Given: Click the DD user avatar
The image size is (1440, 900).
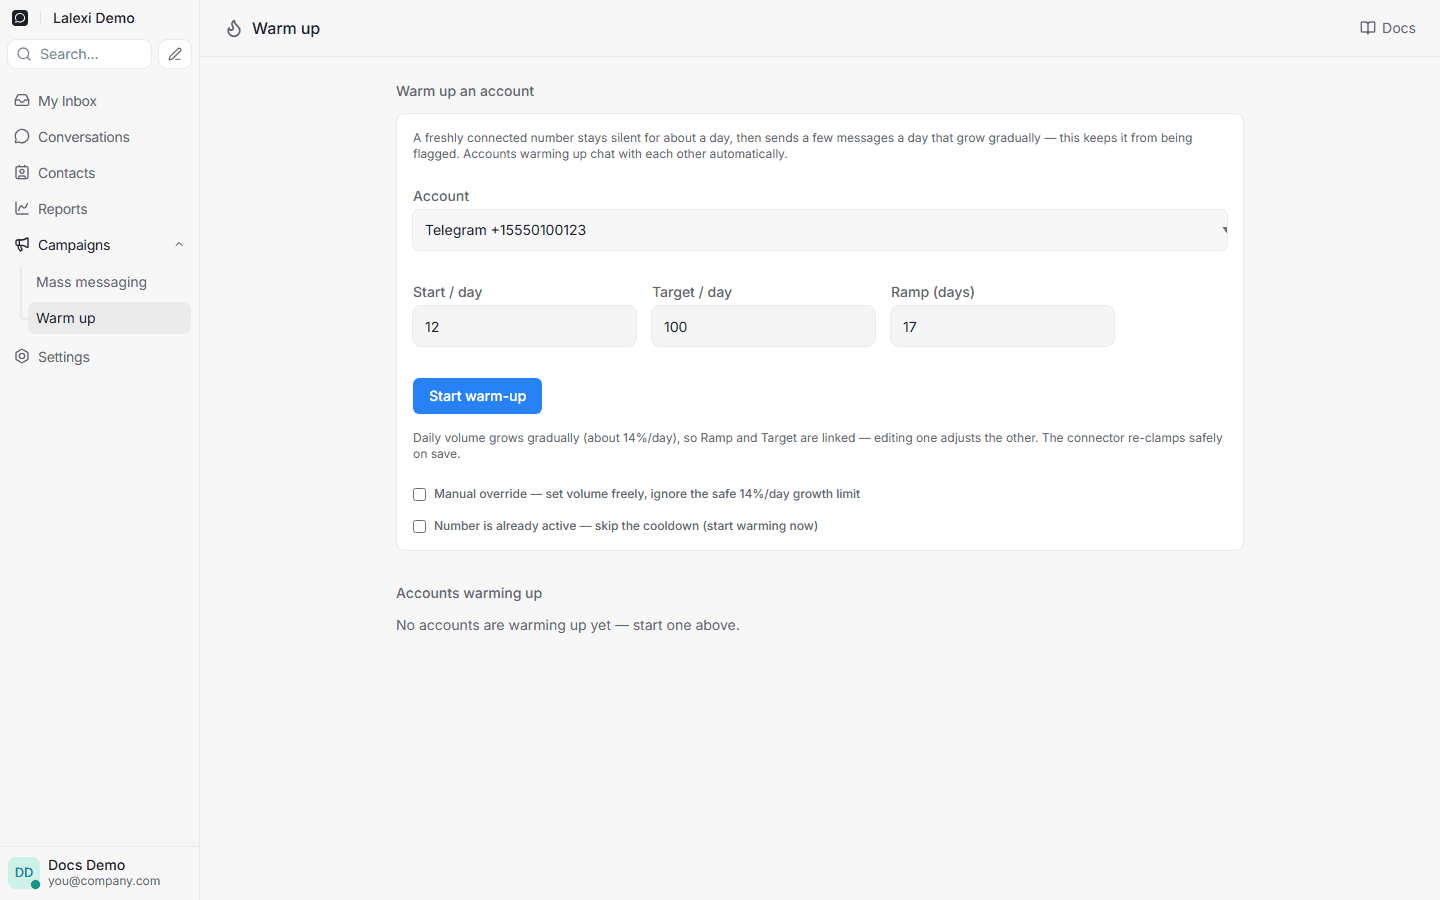Looking at the screenshot, I should pyautogui.click(x=24, y=873).
